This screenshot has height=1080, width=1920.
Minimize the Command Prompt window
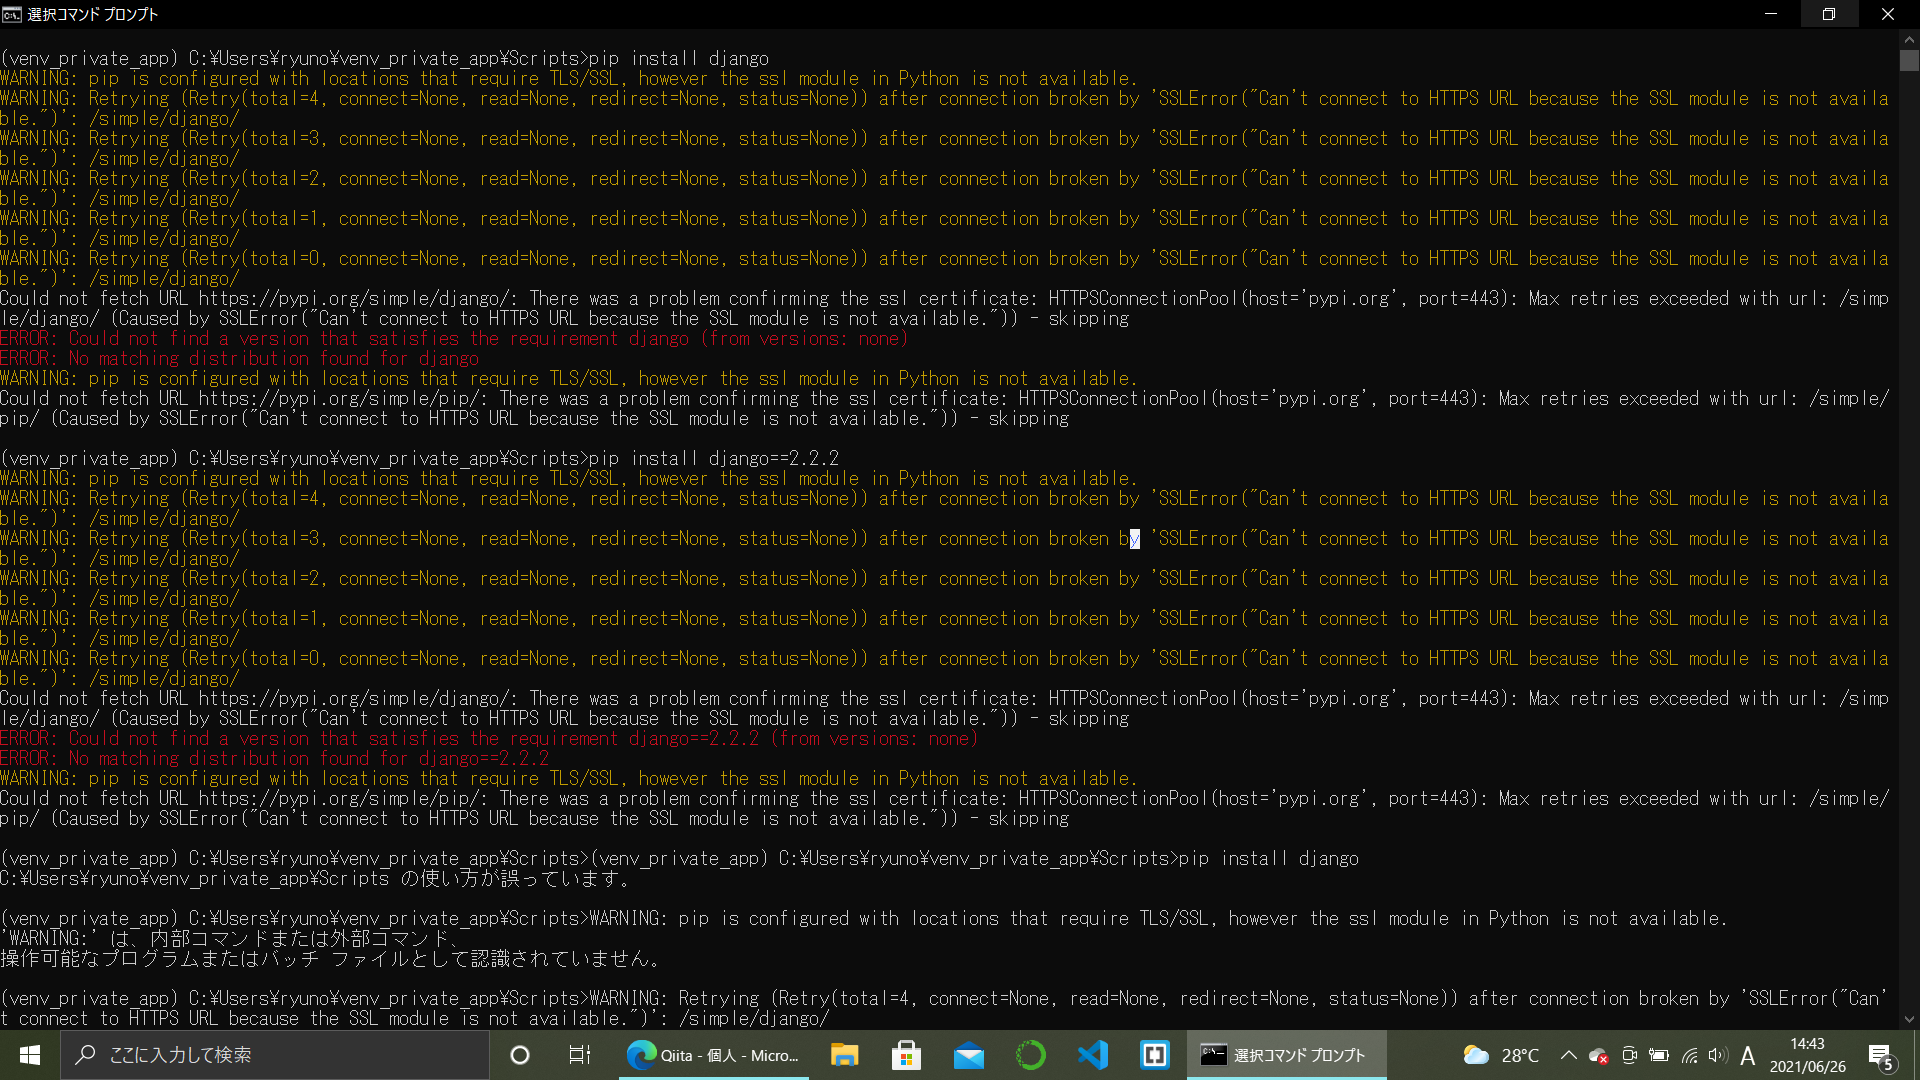pyautogui.click(x=1770, y=14)
